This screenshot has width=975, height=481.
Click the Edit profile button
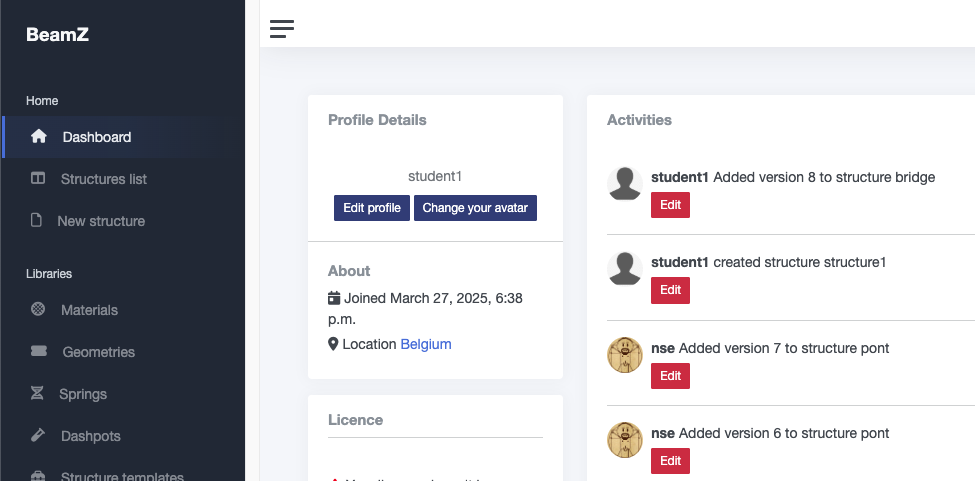point(372,208)
